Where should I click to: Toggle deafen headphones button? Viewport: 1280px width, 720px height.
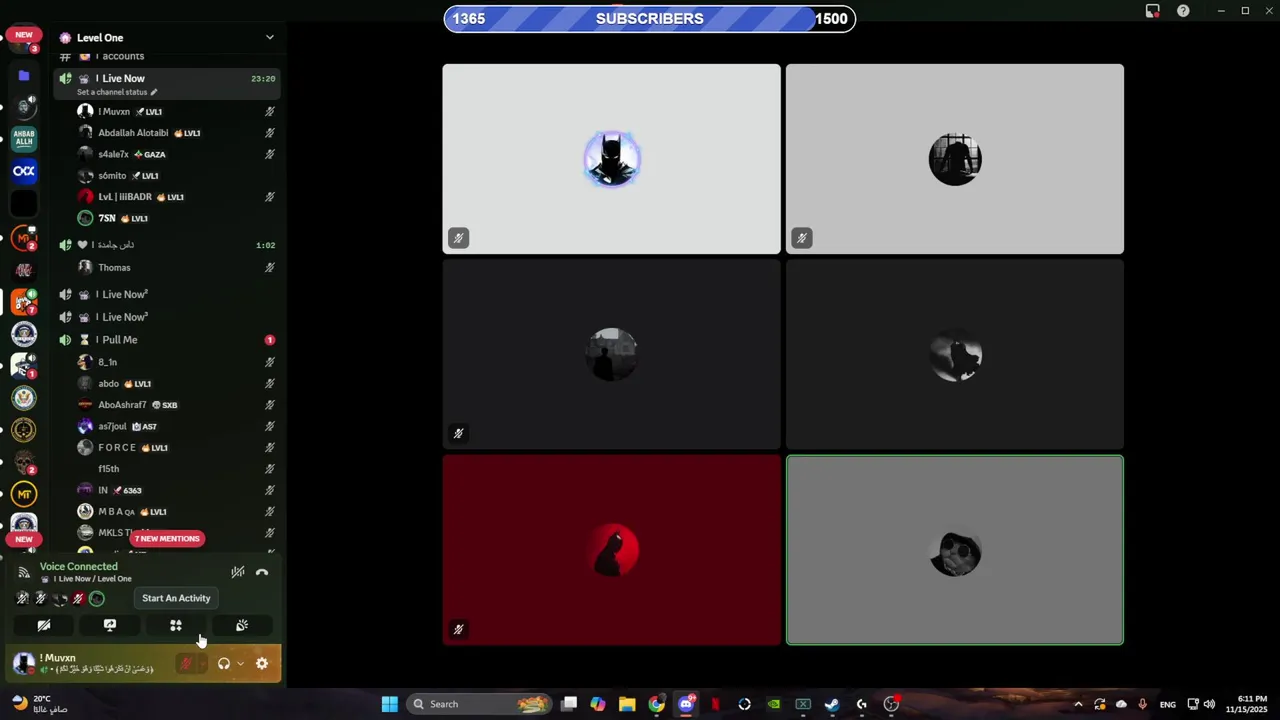(x=224, y=663)
